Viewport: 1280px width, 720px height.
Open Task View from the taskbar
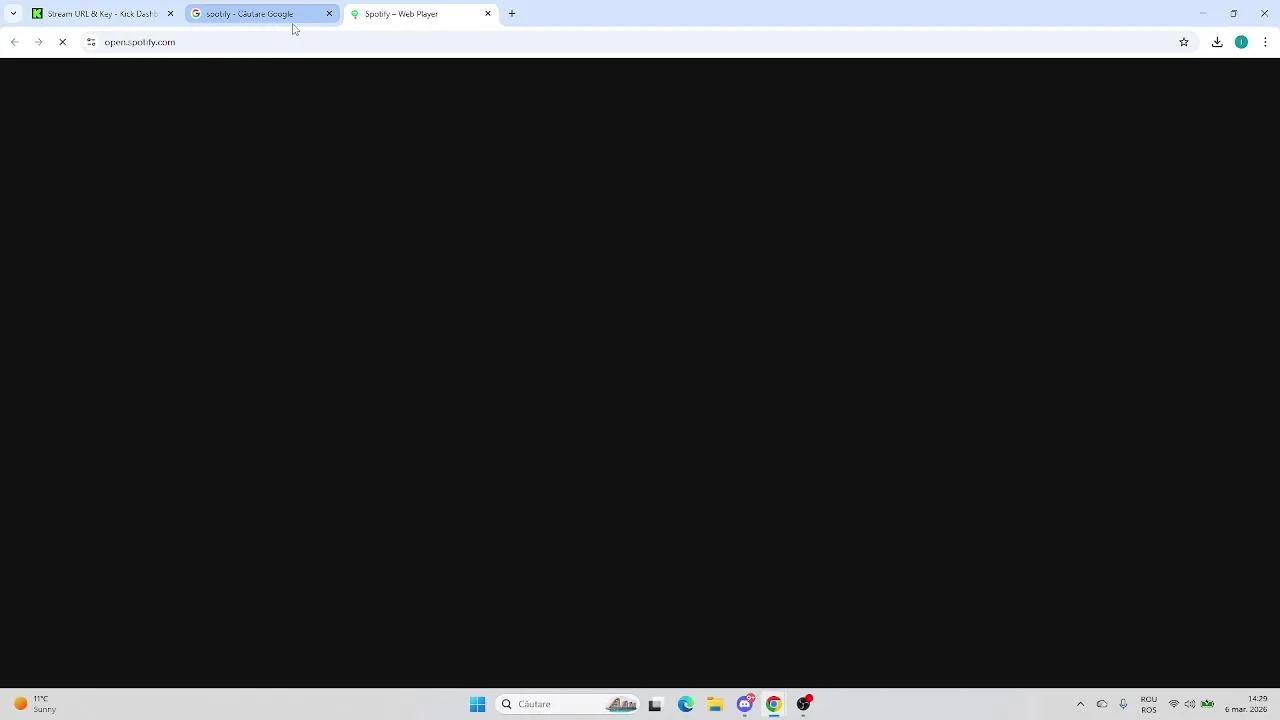[655, 704]
